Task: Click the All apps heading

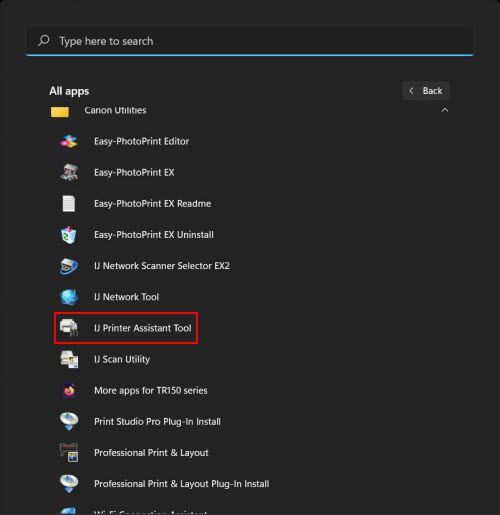Action: click(x=69, y=91)
